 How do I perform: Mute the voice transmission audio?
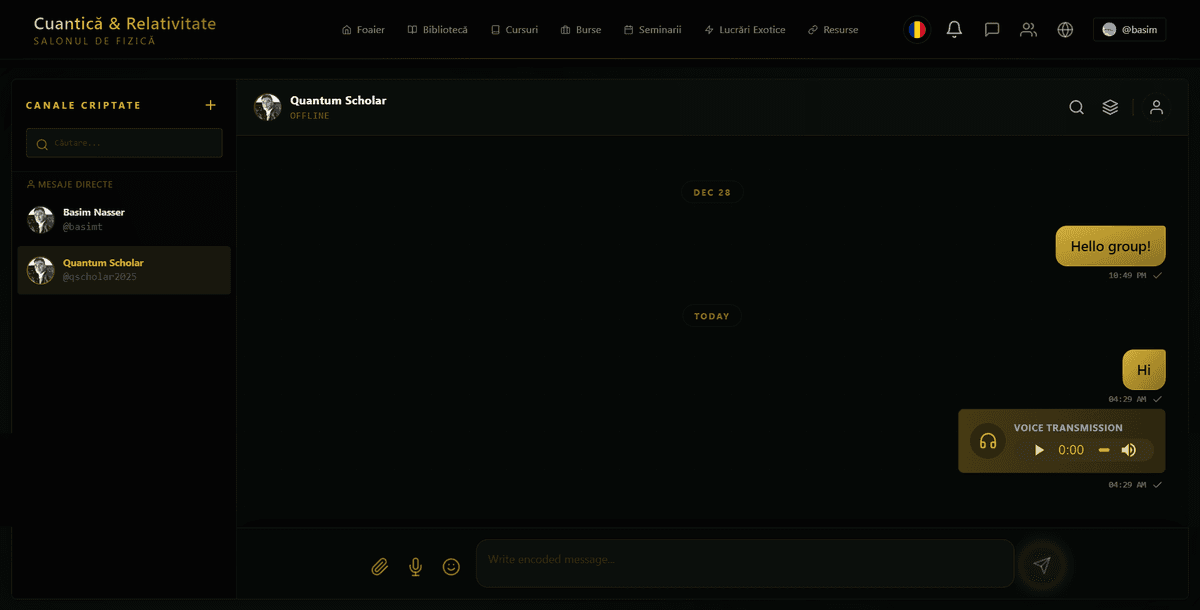1129,450
